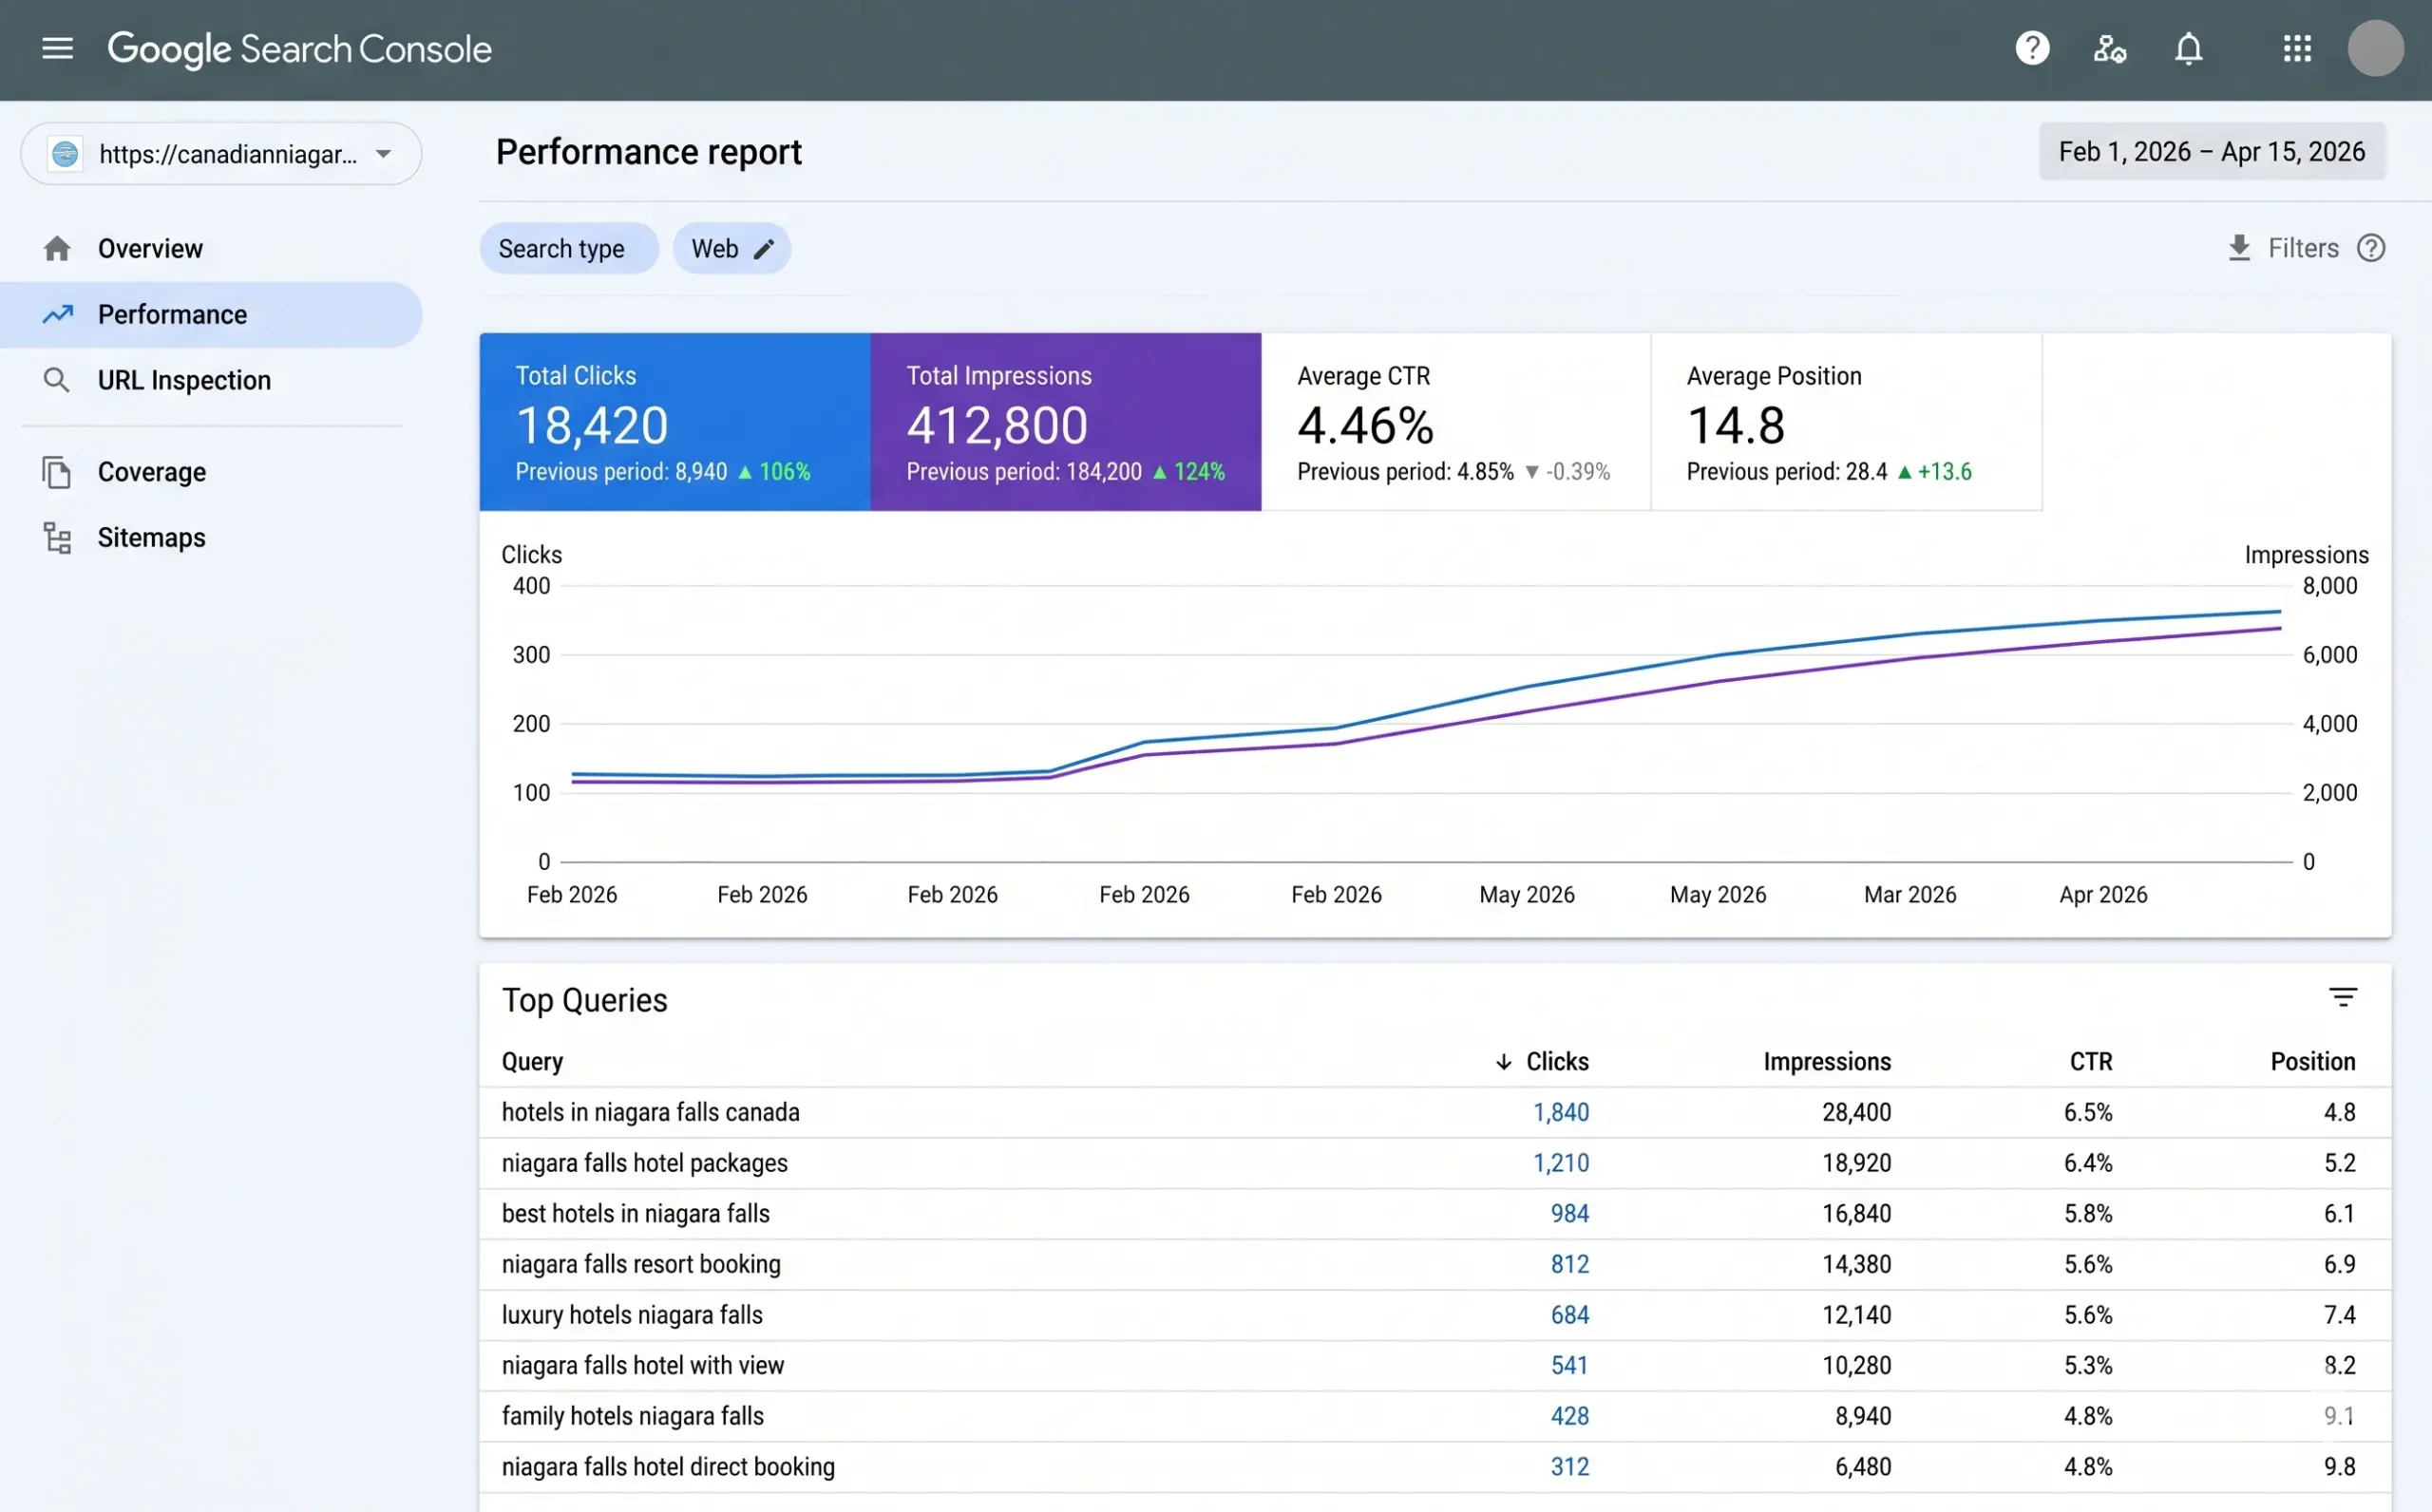The width and height of the screenshot is (2432, 1512).
Task: Click the 28,400 impressions cell
Action: tap(1856, 1112)
